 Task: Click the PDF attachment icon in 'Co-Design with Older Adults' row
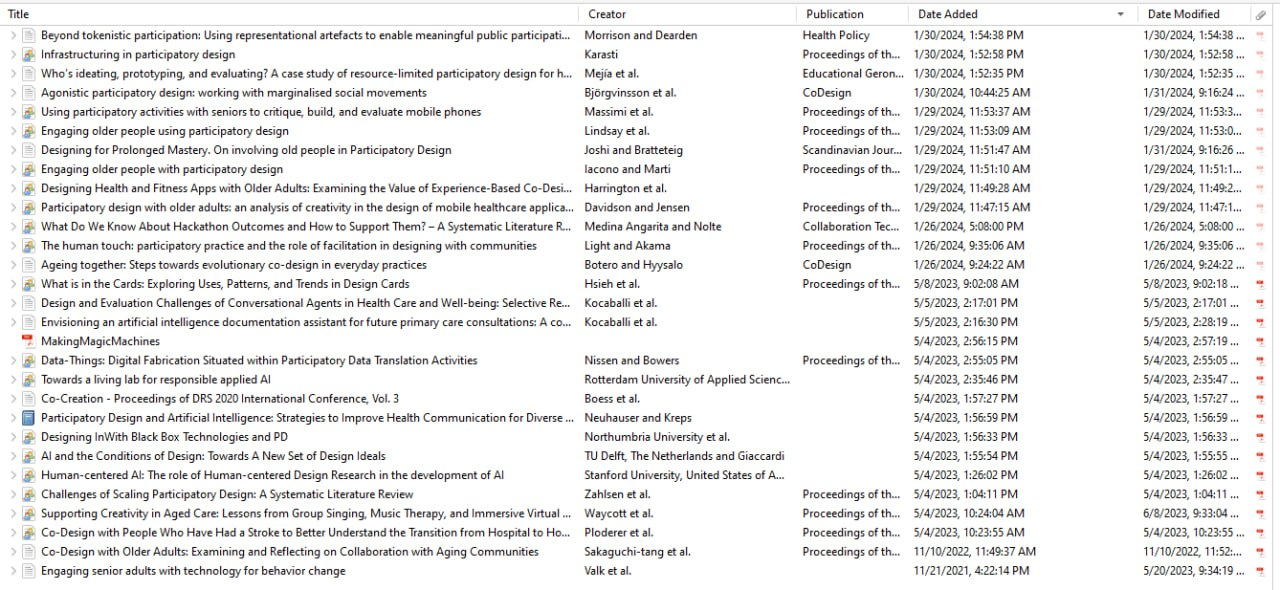1261,552
